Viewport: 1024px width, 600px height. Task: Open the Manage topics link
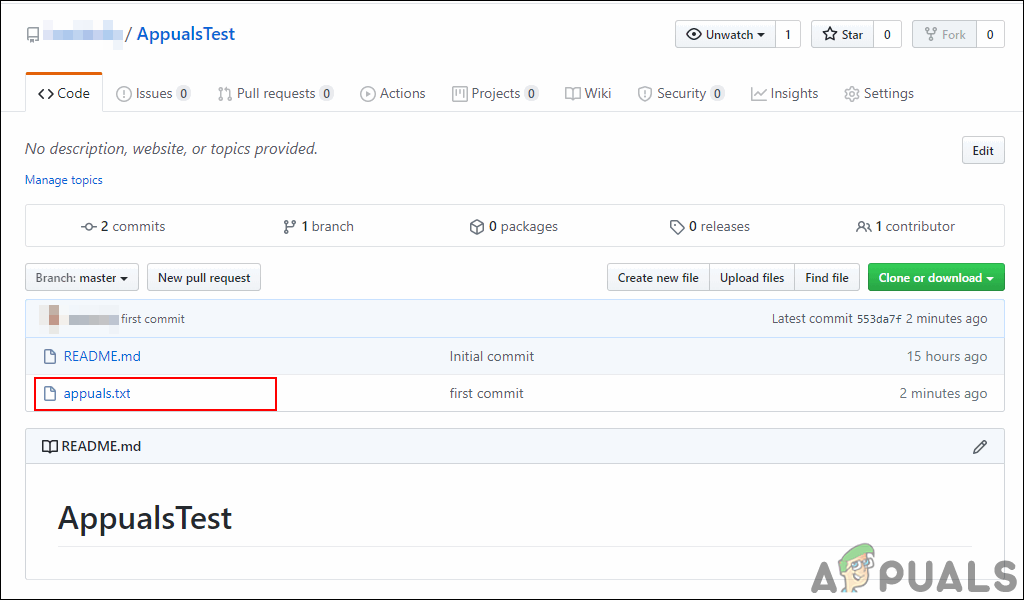tap(64, 180)
